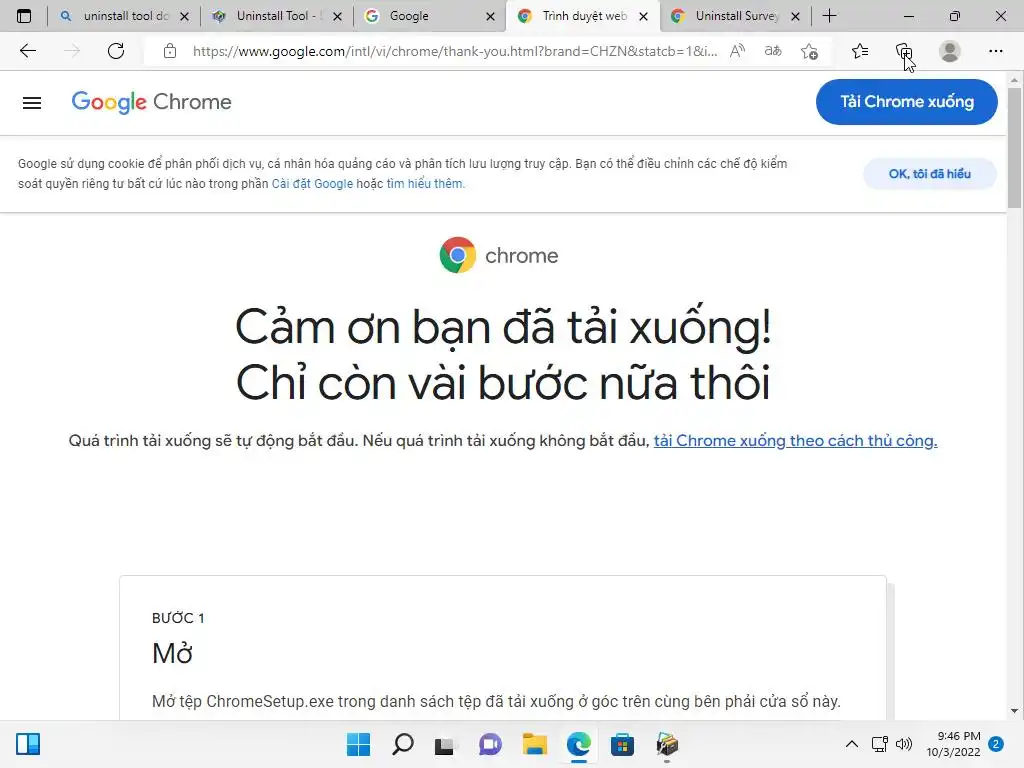Screen dimensions: 1024x768
Task: Open the 'tìm hiểu thêm' link
Action: (424, 184)
